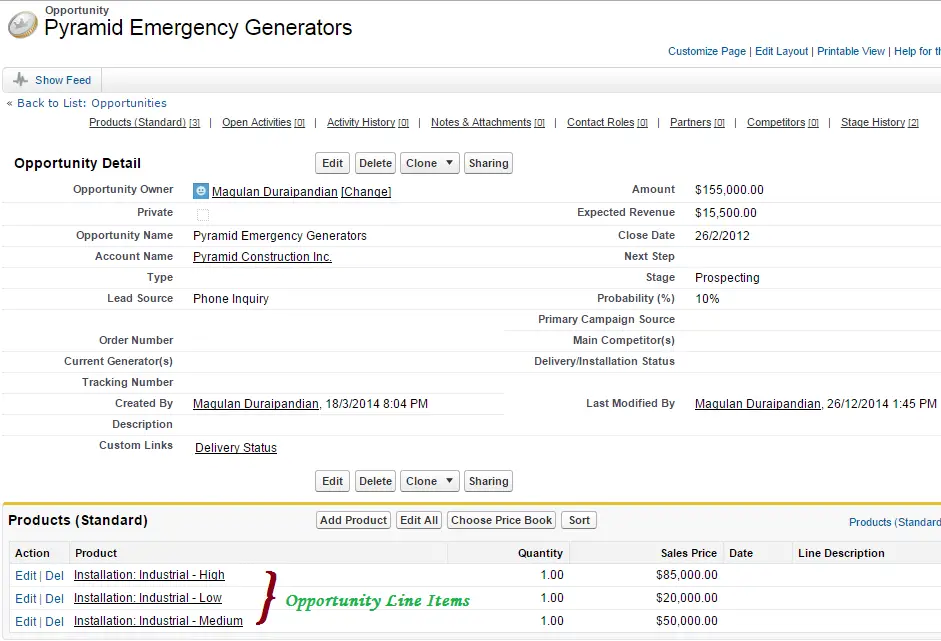
Task: Click the $20,000.00 sales price cell
Action: pos(687,598)
